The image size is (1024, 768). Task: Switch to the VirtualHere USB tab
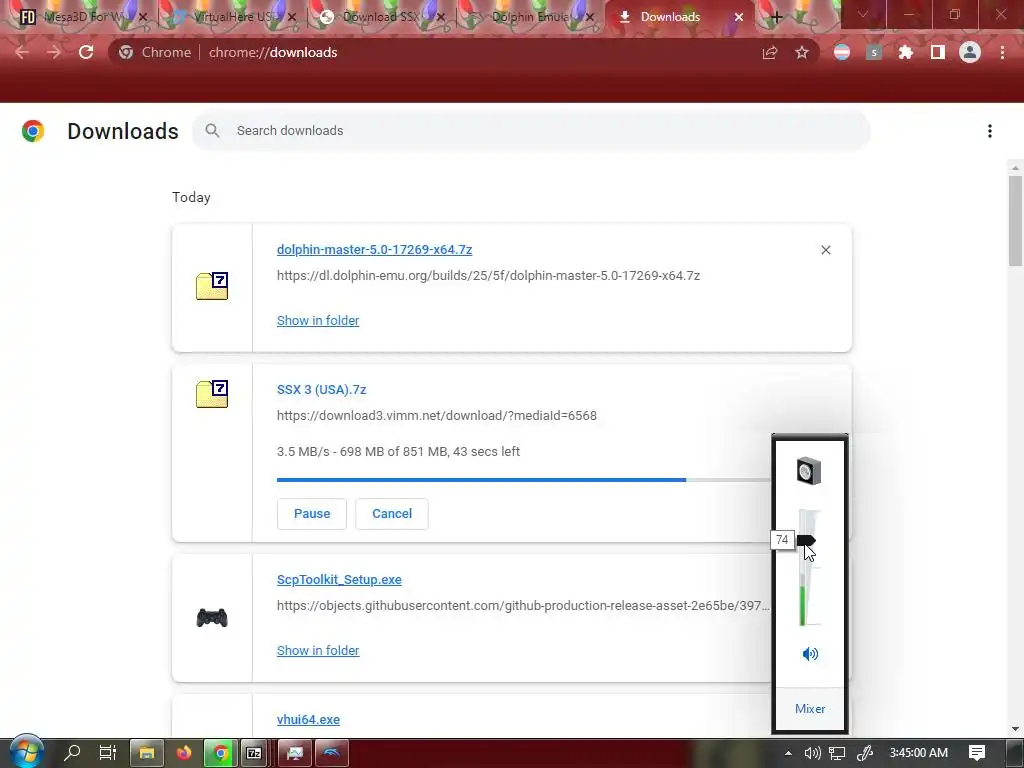(228, 16)
